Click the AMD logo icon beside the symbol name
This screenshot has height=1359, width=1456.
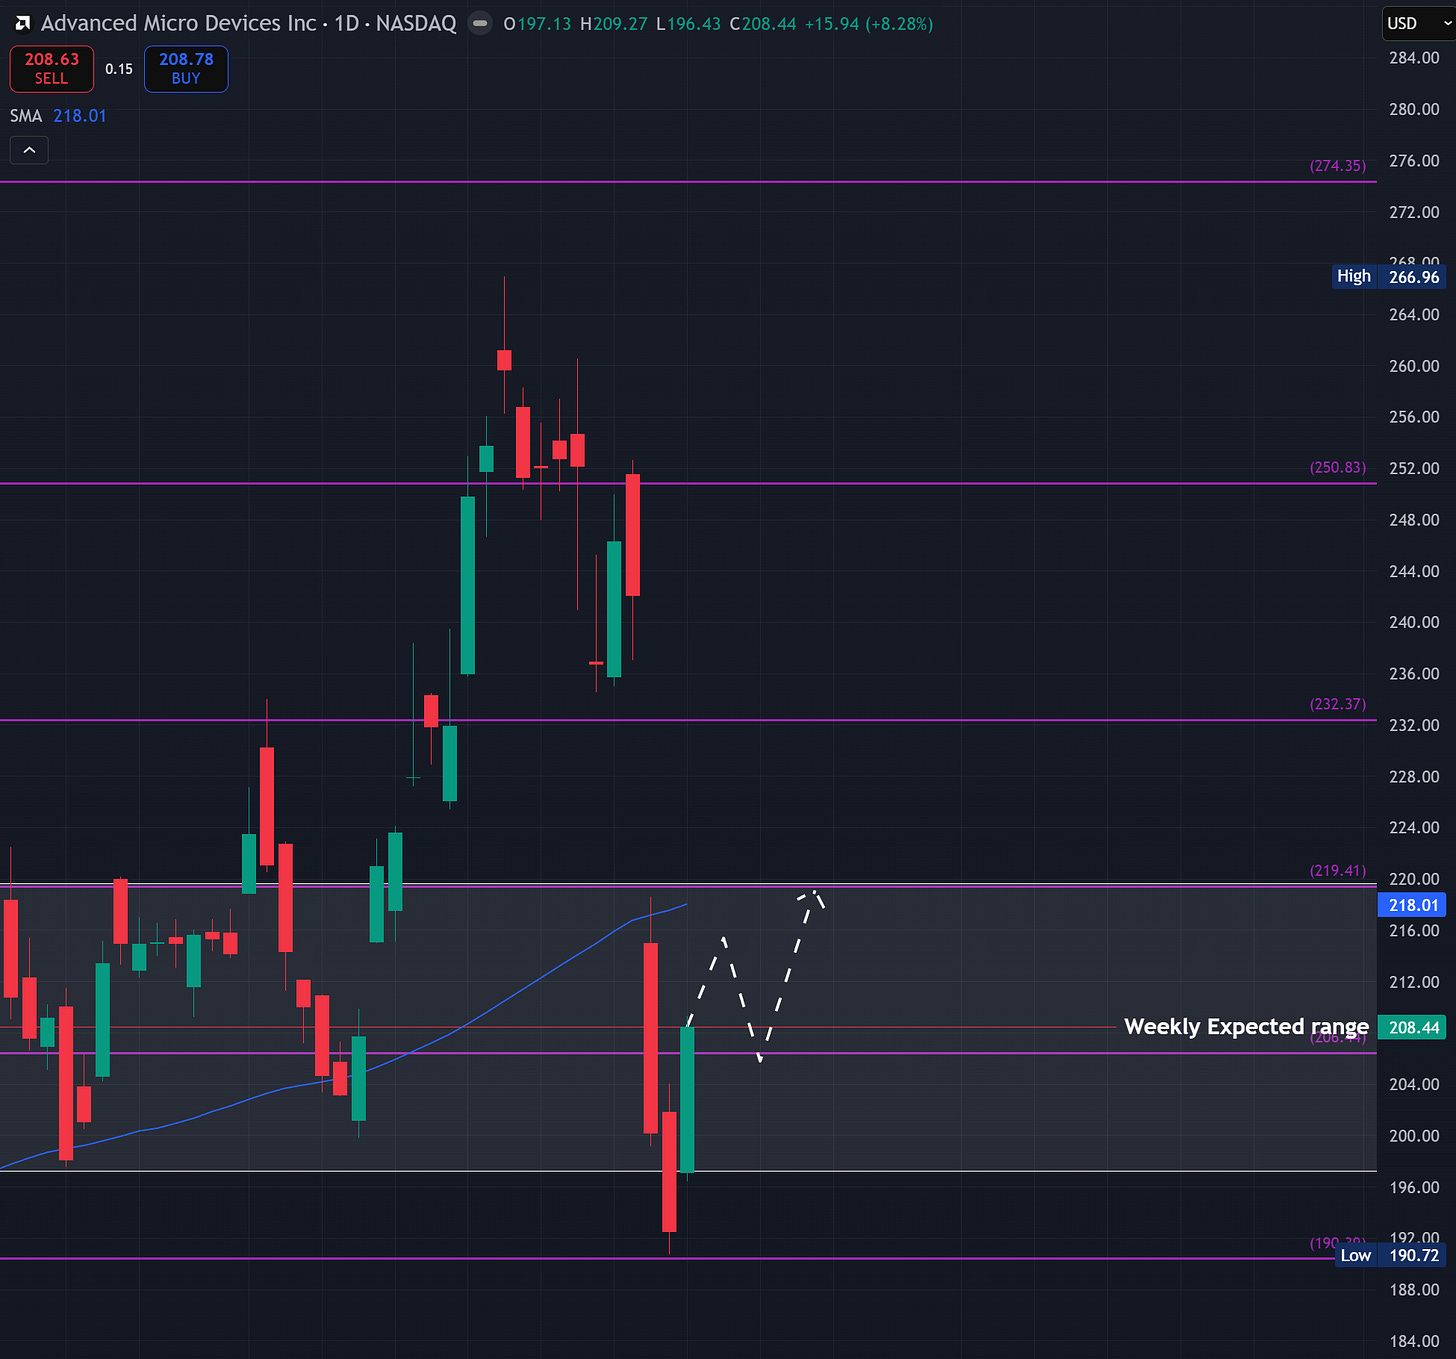pyautogui.click(x=22, y=23)
